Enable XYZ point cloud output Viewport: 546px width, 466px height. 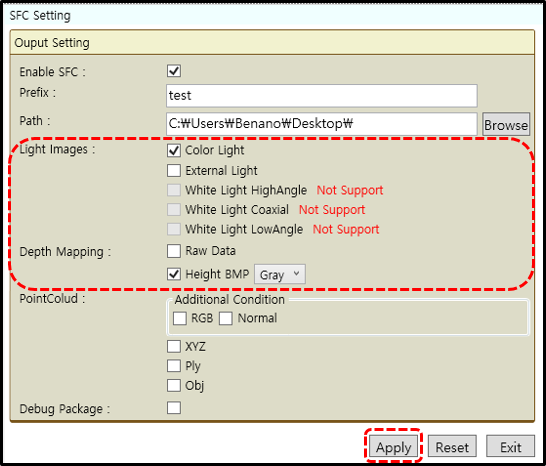[174, 347]
